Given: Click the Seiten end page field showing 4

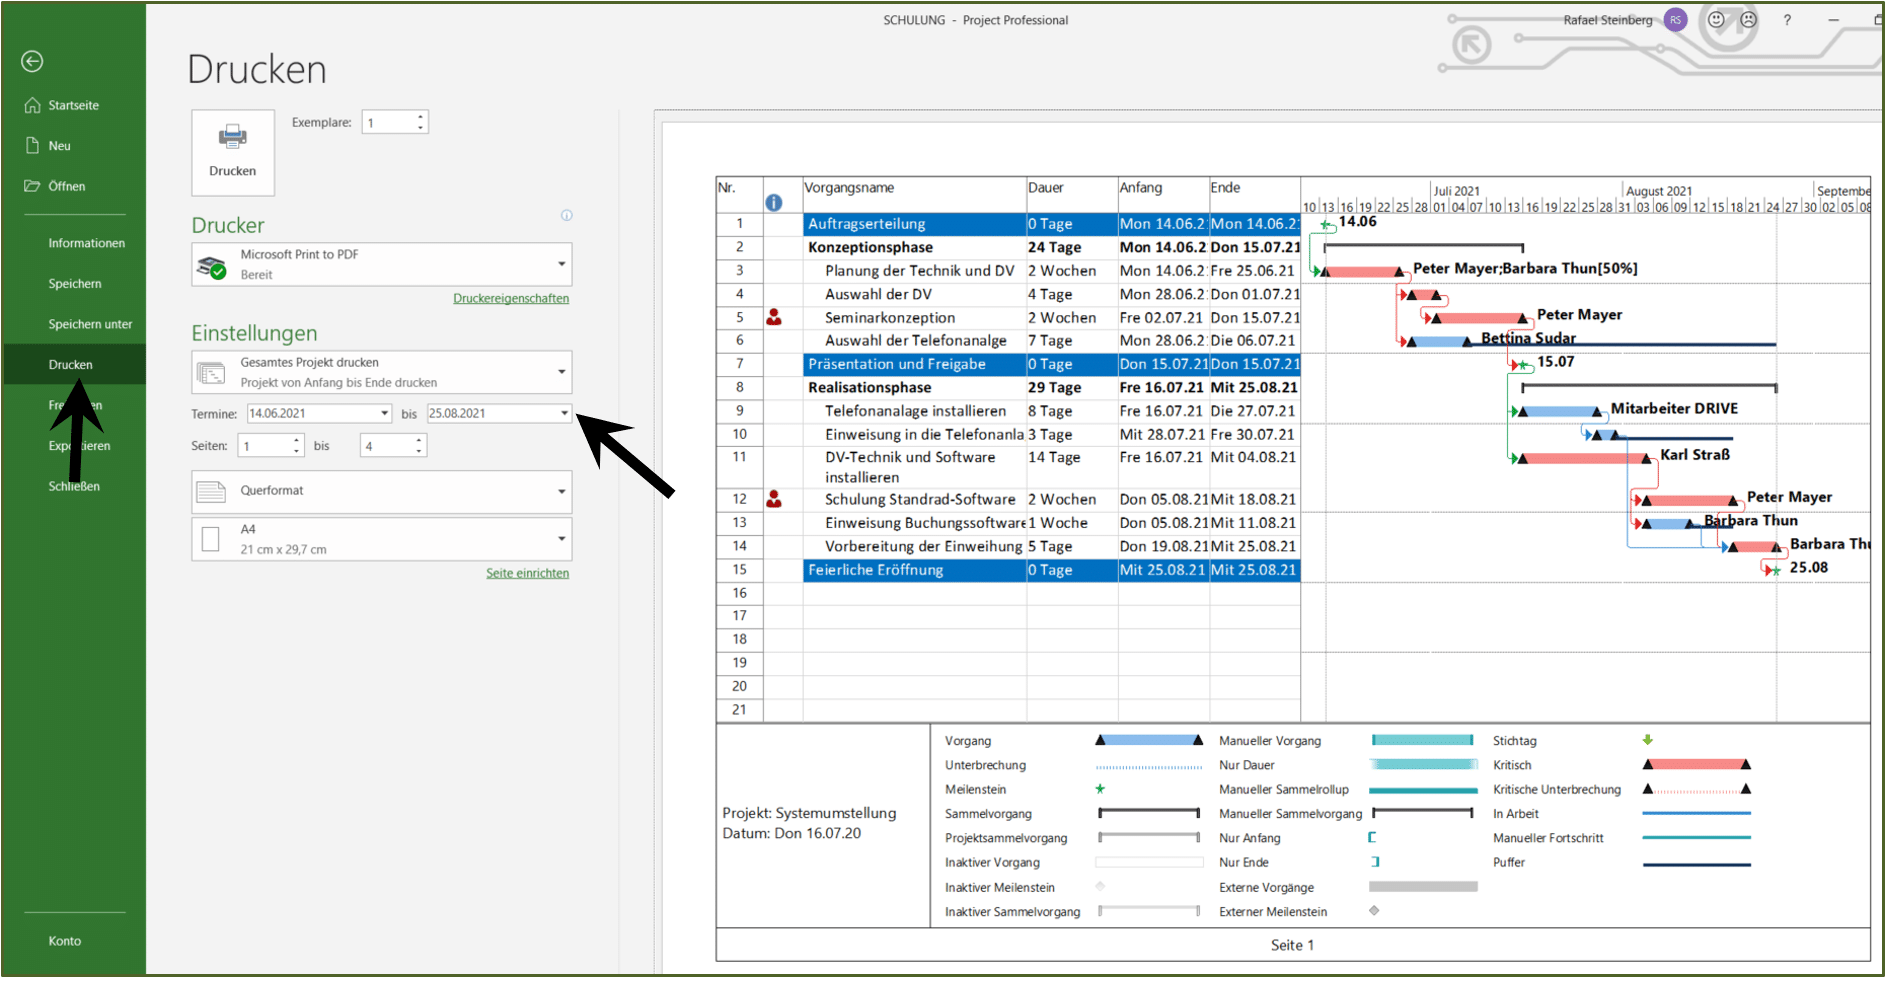Looking at the screenshot, I should click(x=386, y=446).
